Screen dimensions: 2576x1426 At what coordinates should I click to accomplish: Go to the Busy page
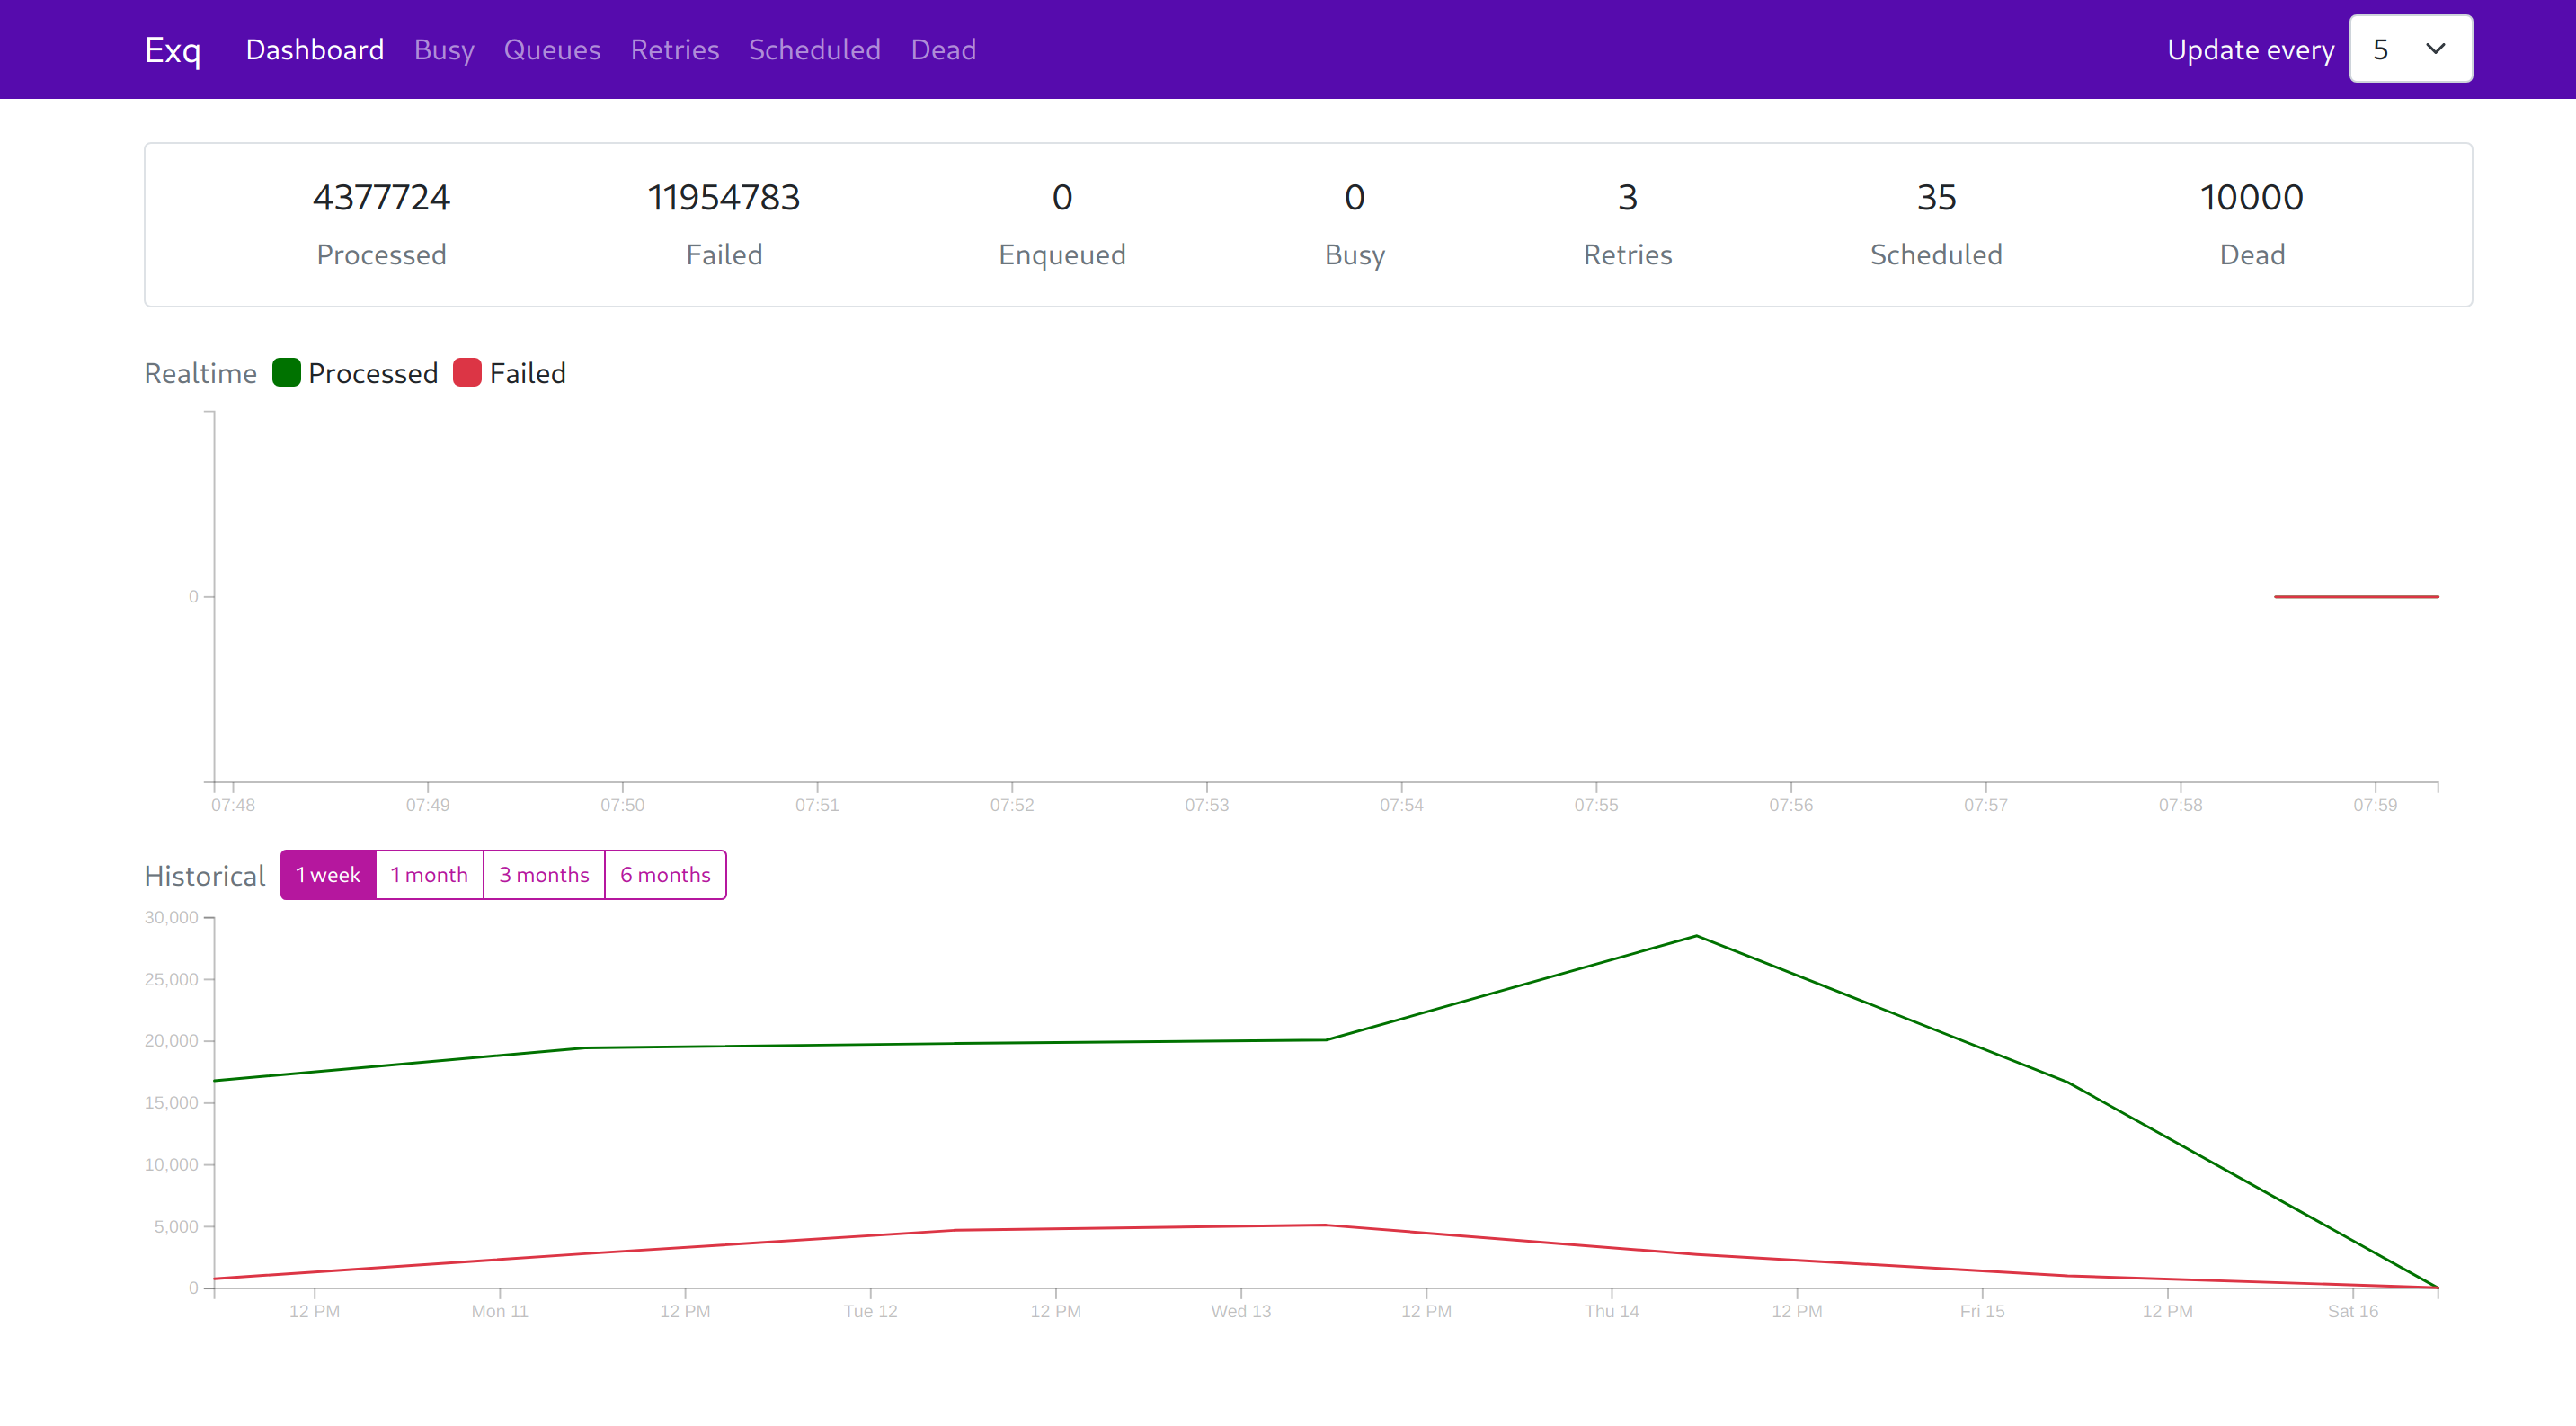(x=444, y=50)
